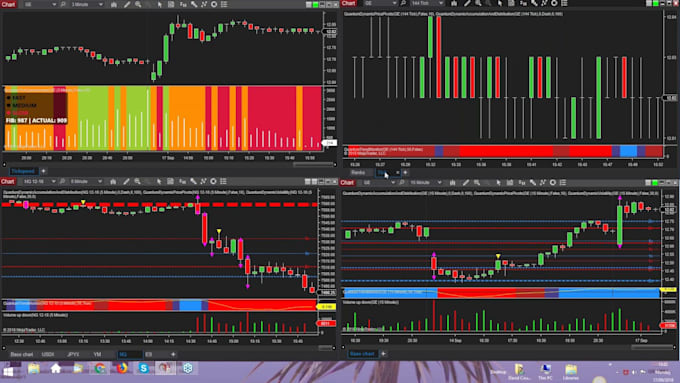The width and height of the screenshot is (680, 383).
Task: Select arrow cursor icon in 144 Tick chart toolbar
Action: pos(500,3)
